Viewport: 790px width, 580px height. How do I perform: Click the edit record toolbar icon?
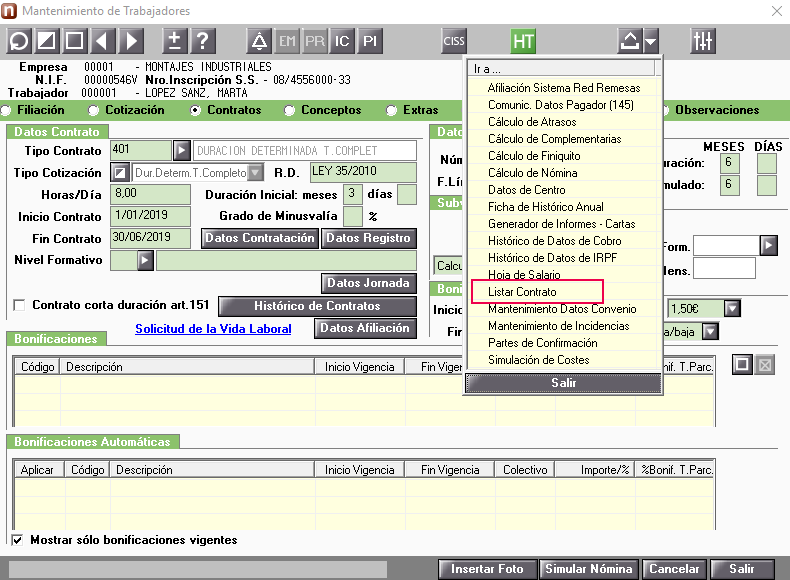pos(47,41)
